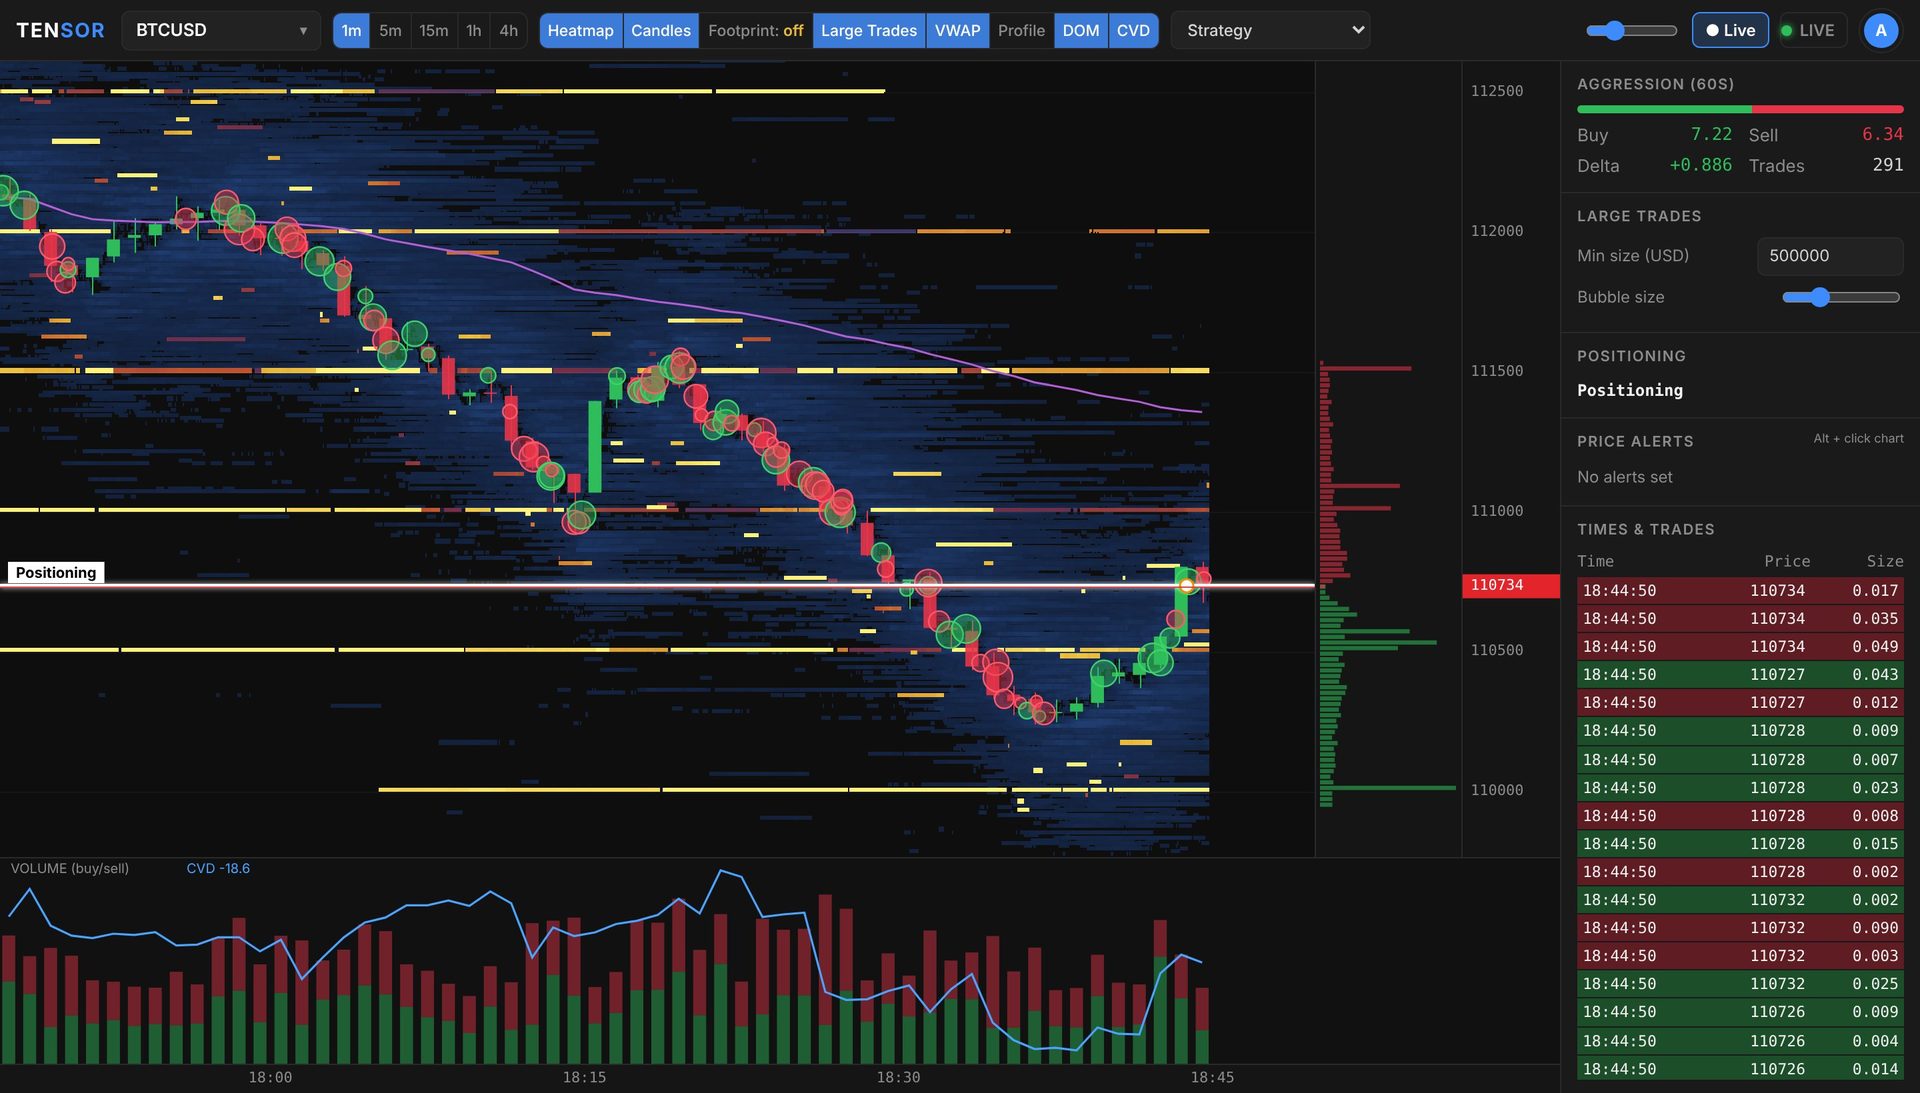
Task: Click the TIMES & TRADES section header
Action: 1645,529
